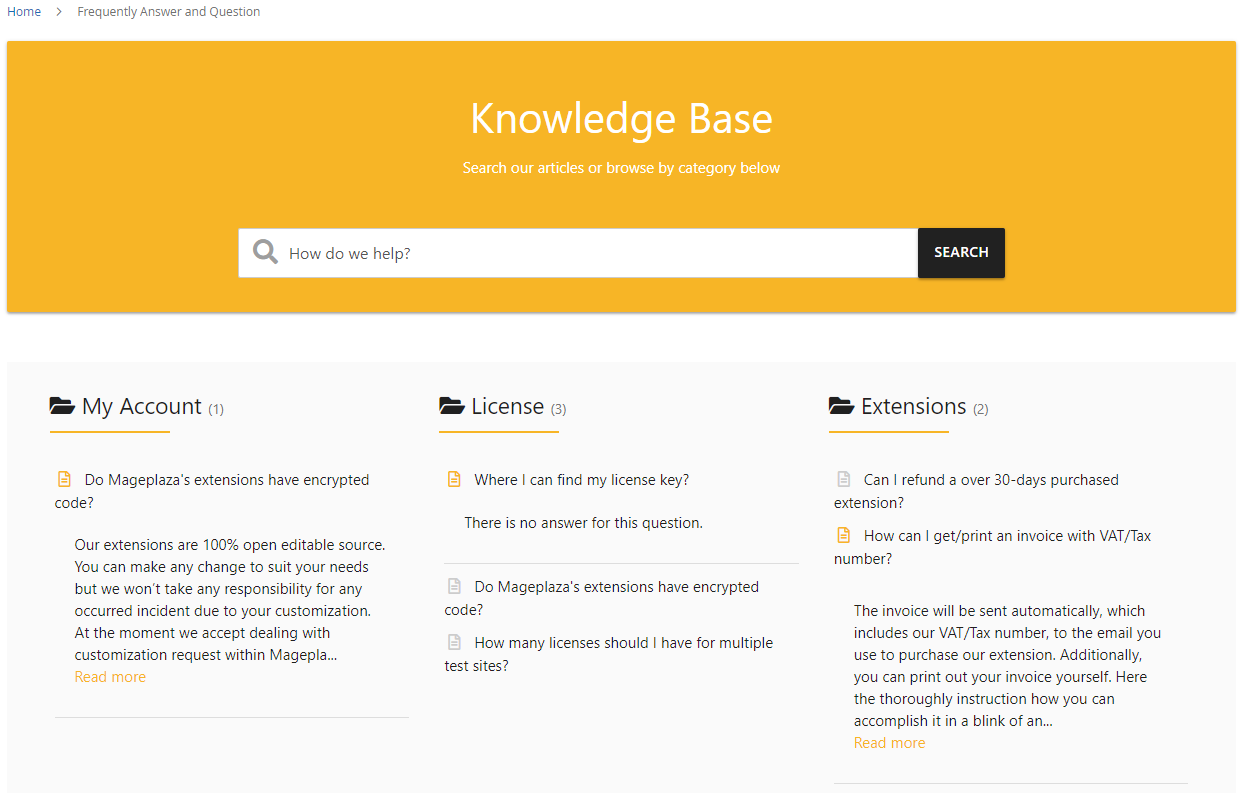This screenshot has width=1248, height=793.
Task: Click the magnifying glass search icon
Action: [x=265, y=252]
